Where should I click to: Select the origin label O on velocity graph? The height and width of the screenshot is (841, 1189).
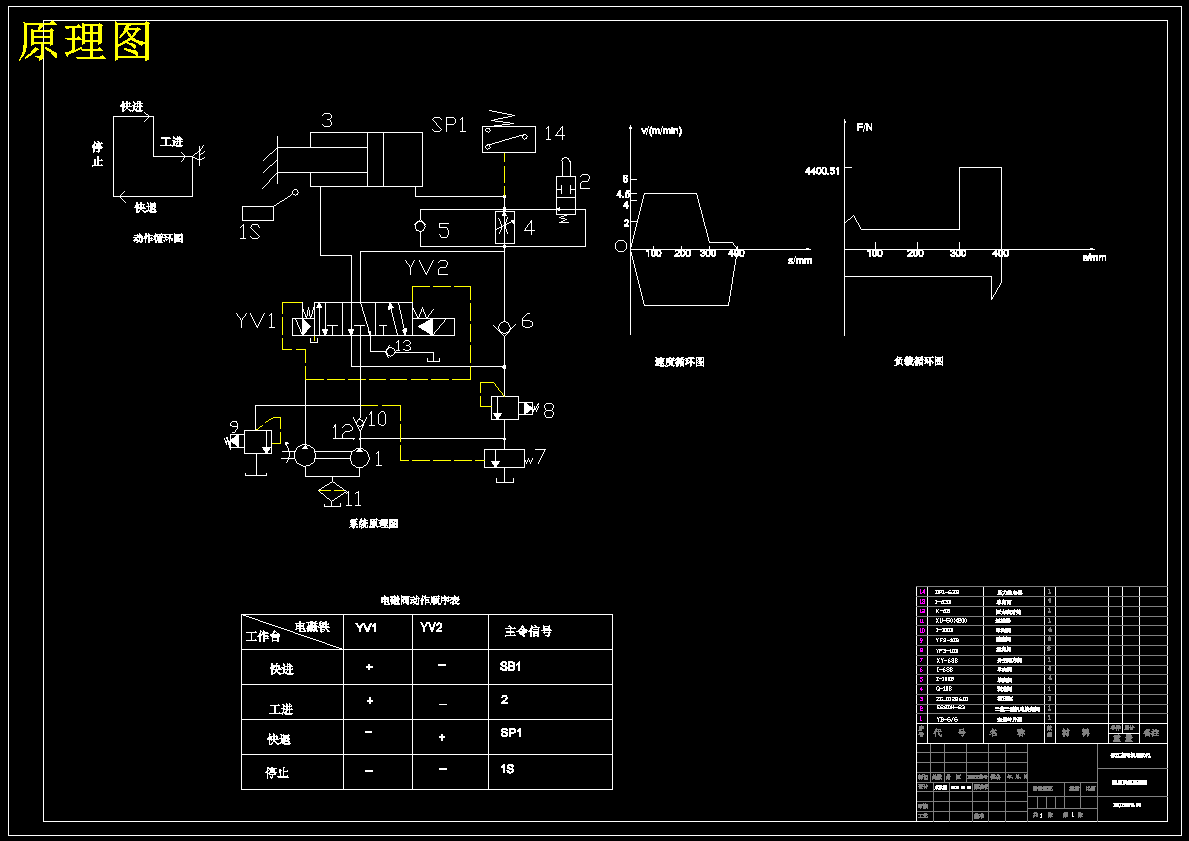[x=621, y=246]
